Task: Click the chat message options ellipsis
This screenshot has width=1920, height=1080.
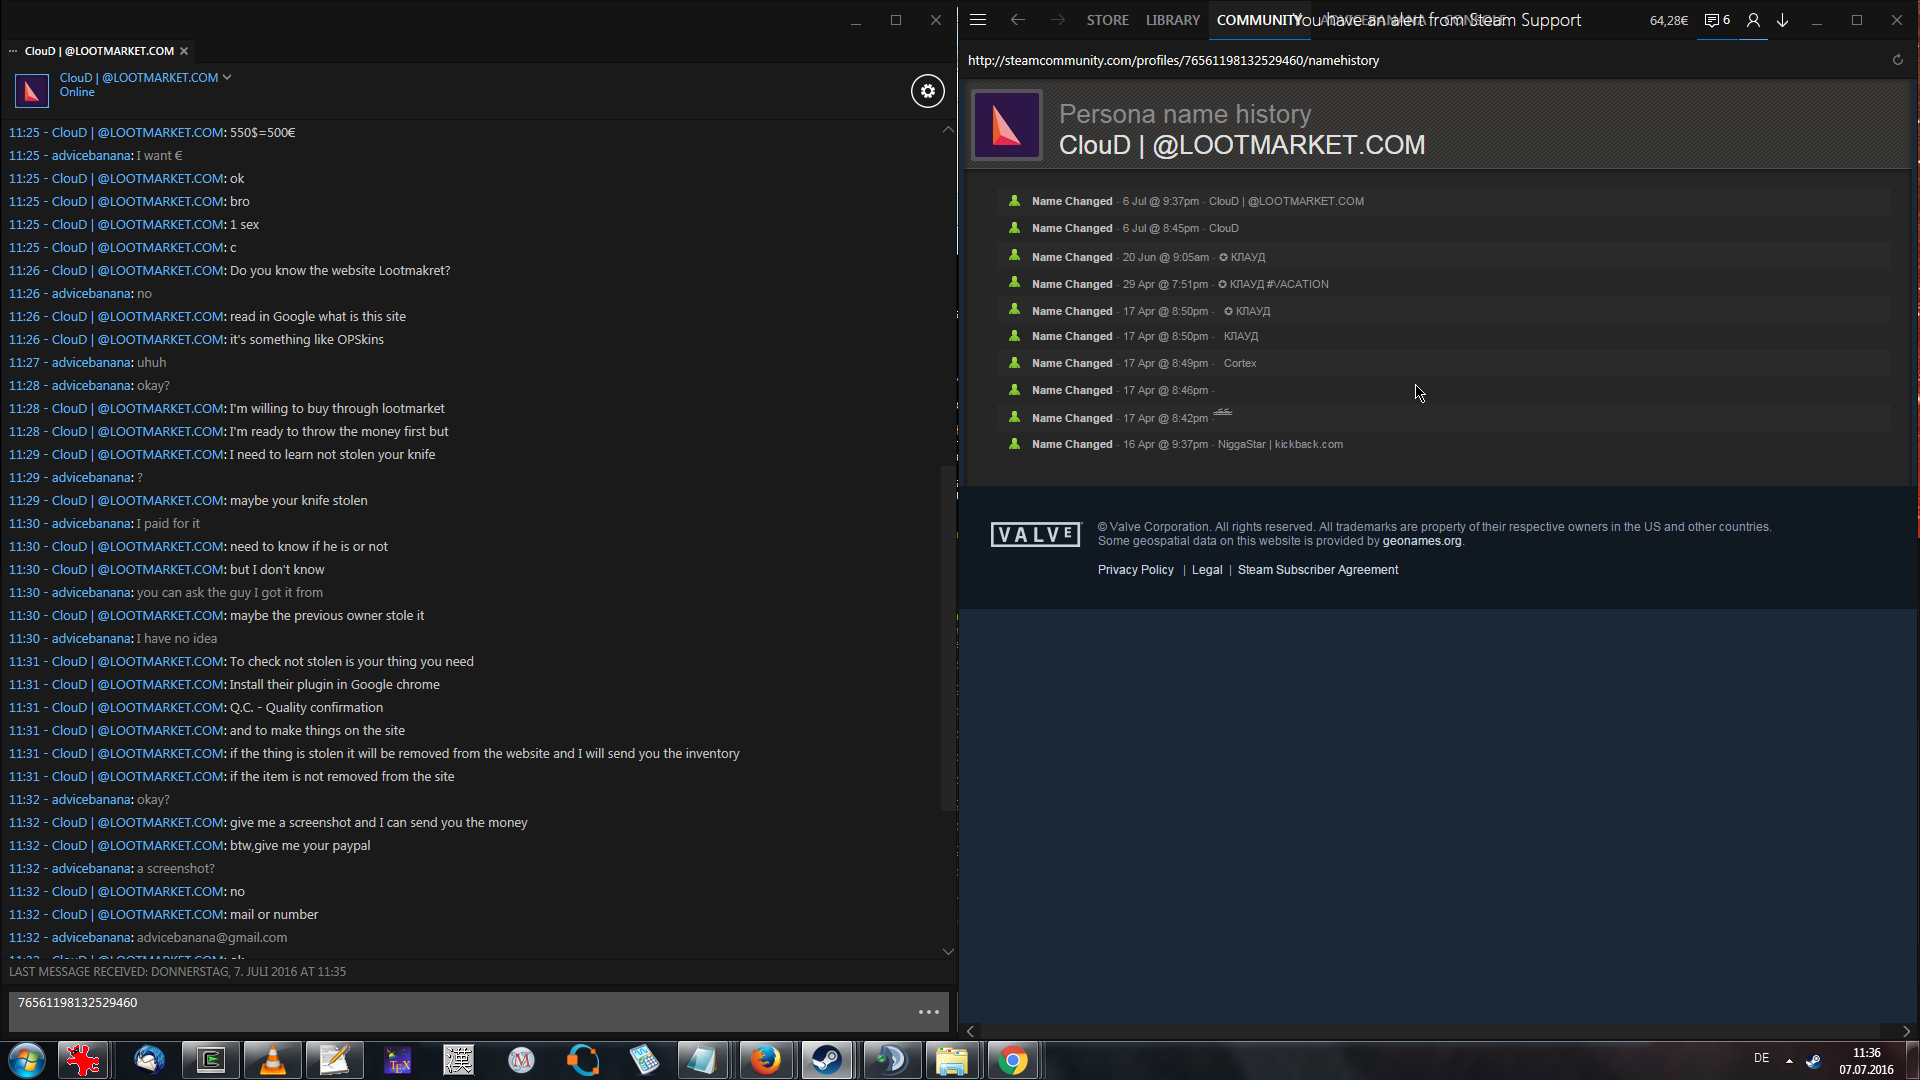Action: pyautogui.click(x=928, y=1012)
